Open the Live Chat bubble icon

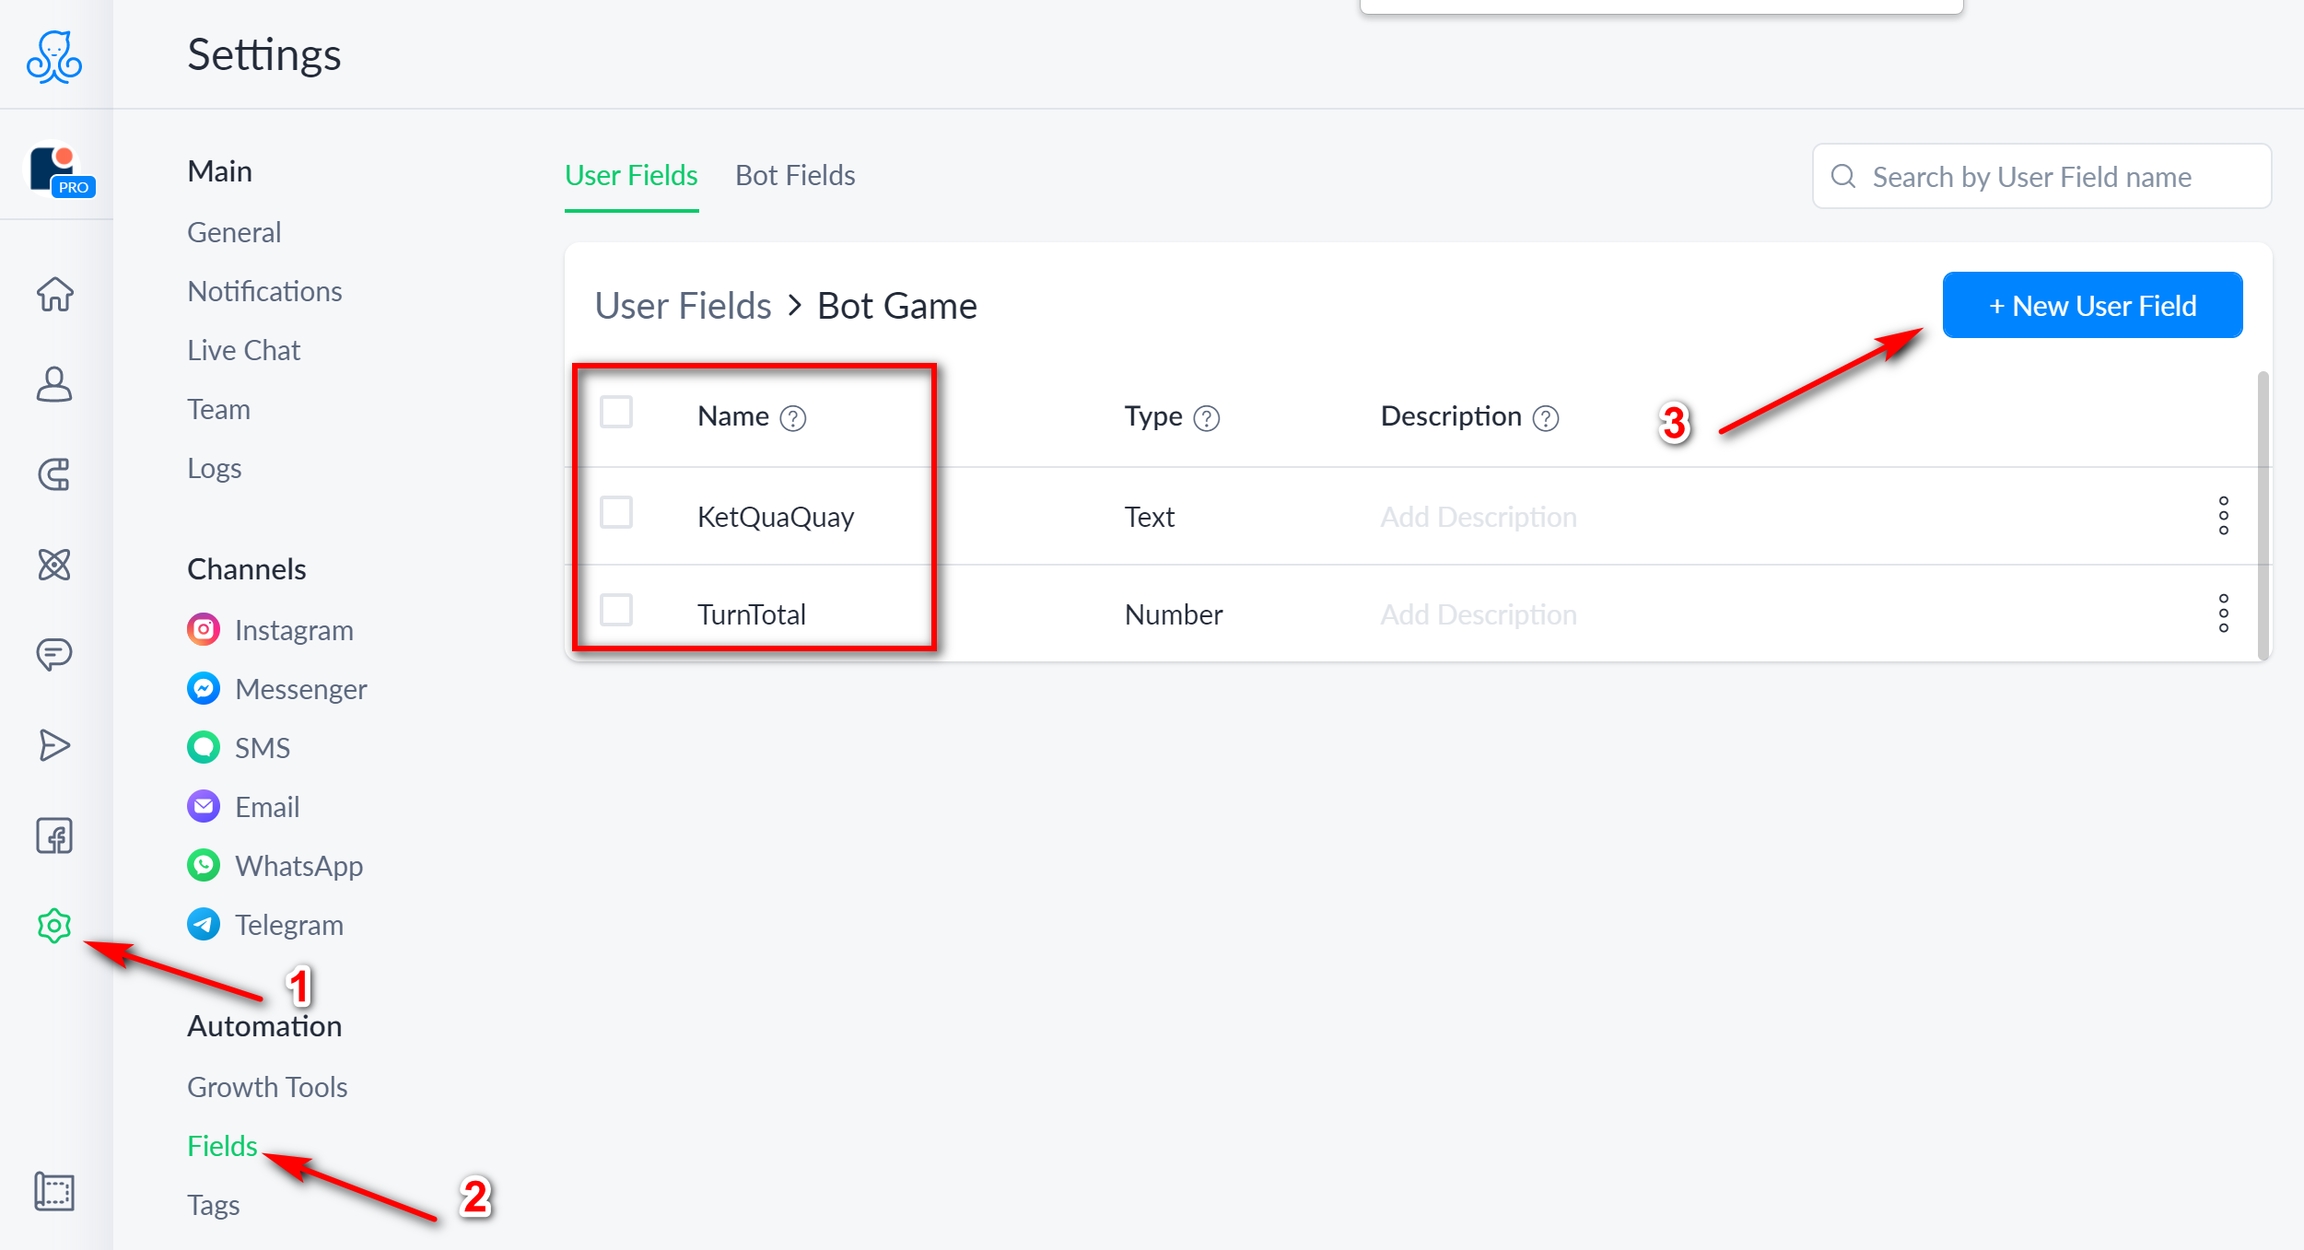(55, 654)
